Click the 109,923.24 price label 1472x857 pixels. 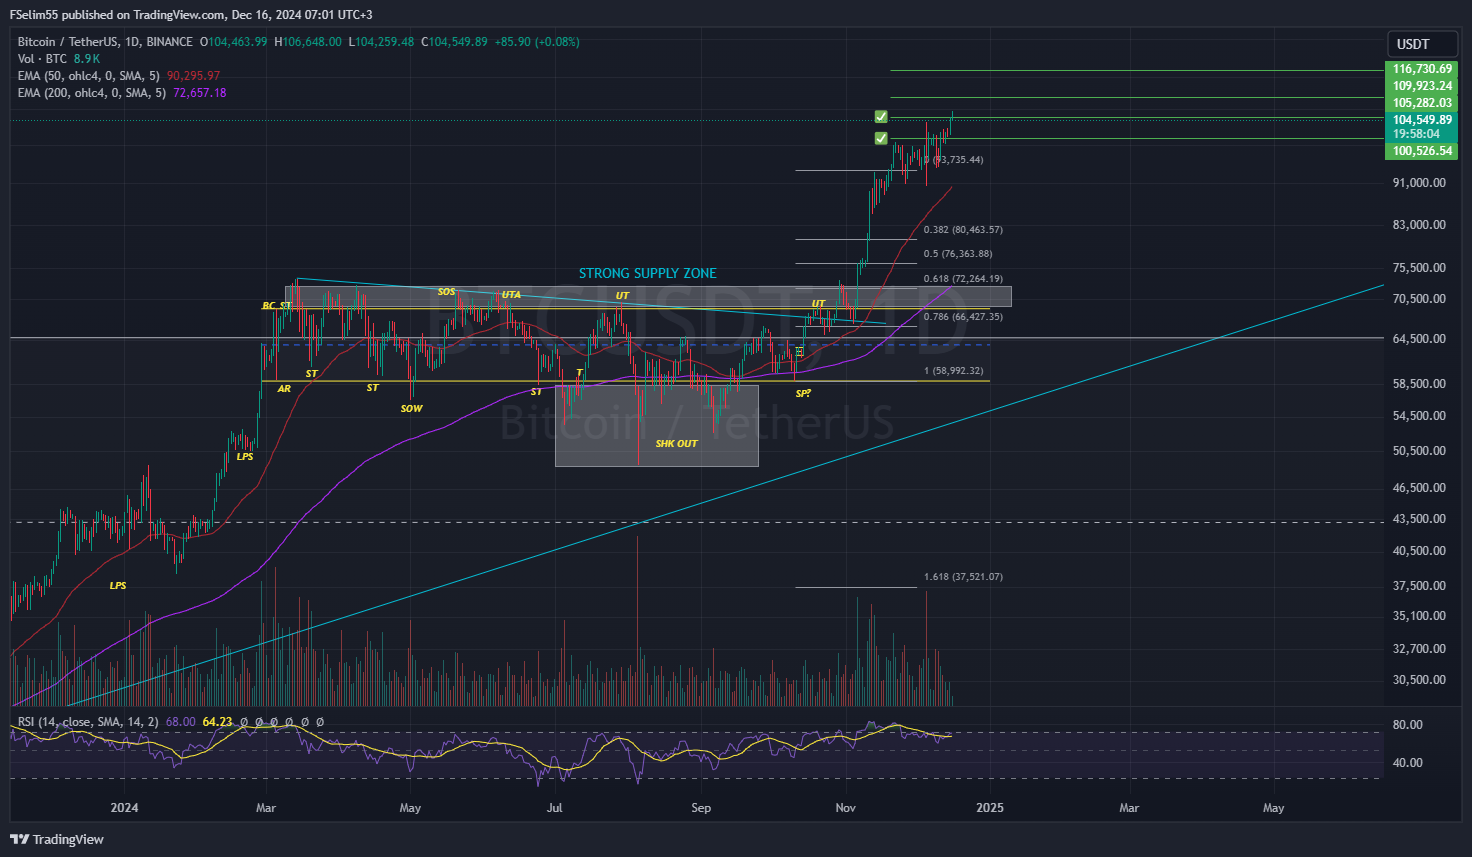pos(1421,86)
